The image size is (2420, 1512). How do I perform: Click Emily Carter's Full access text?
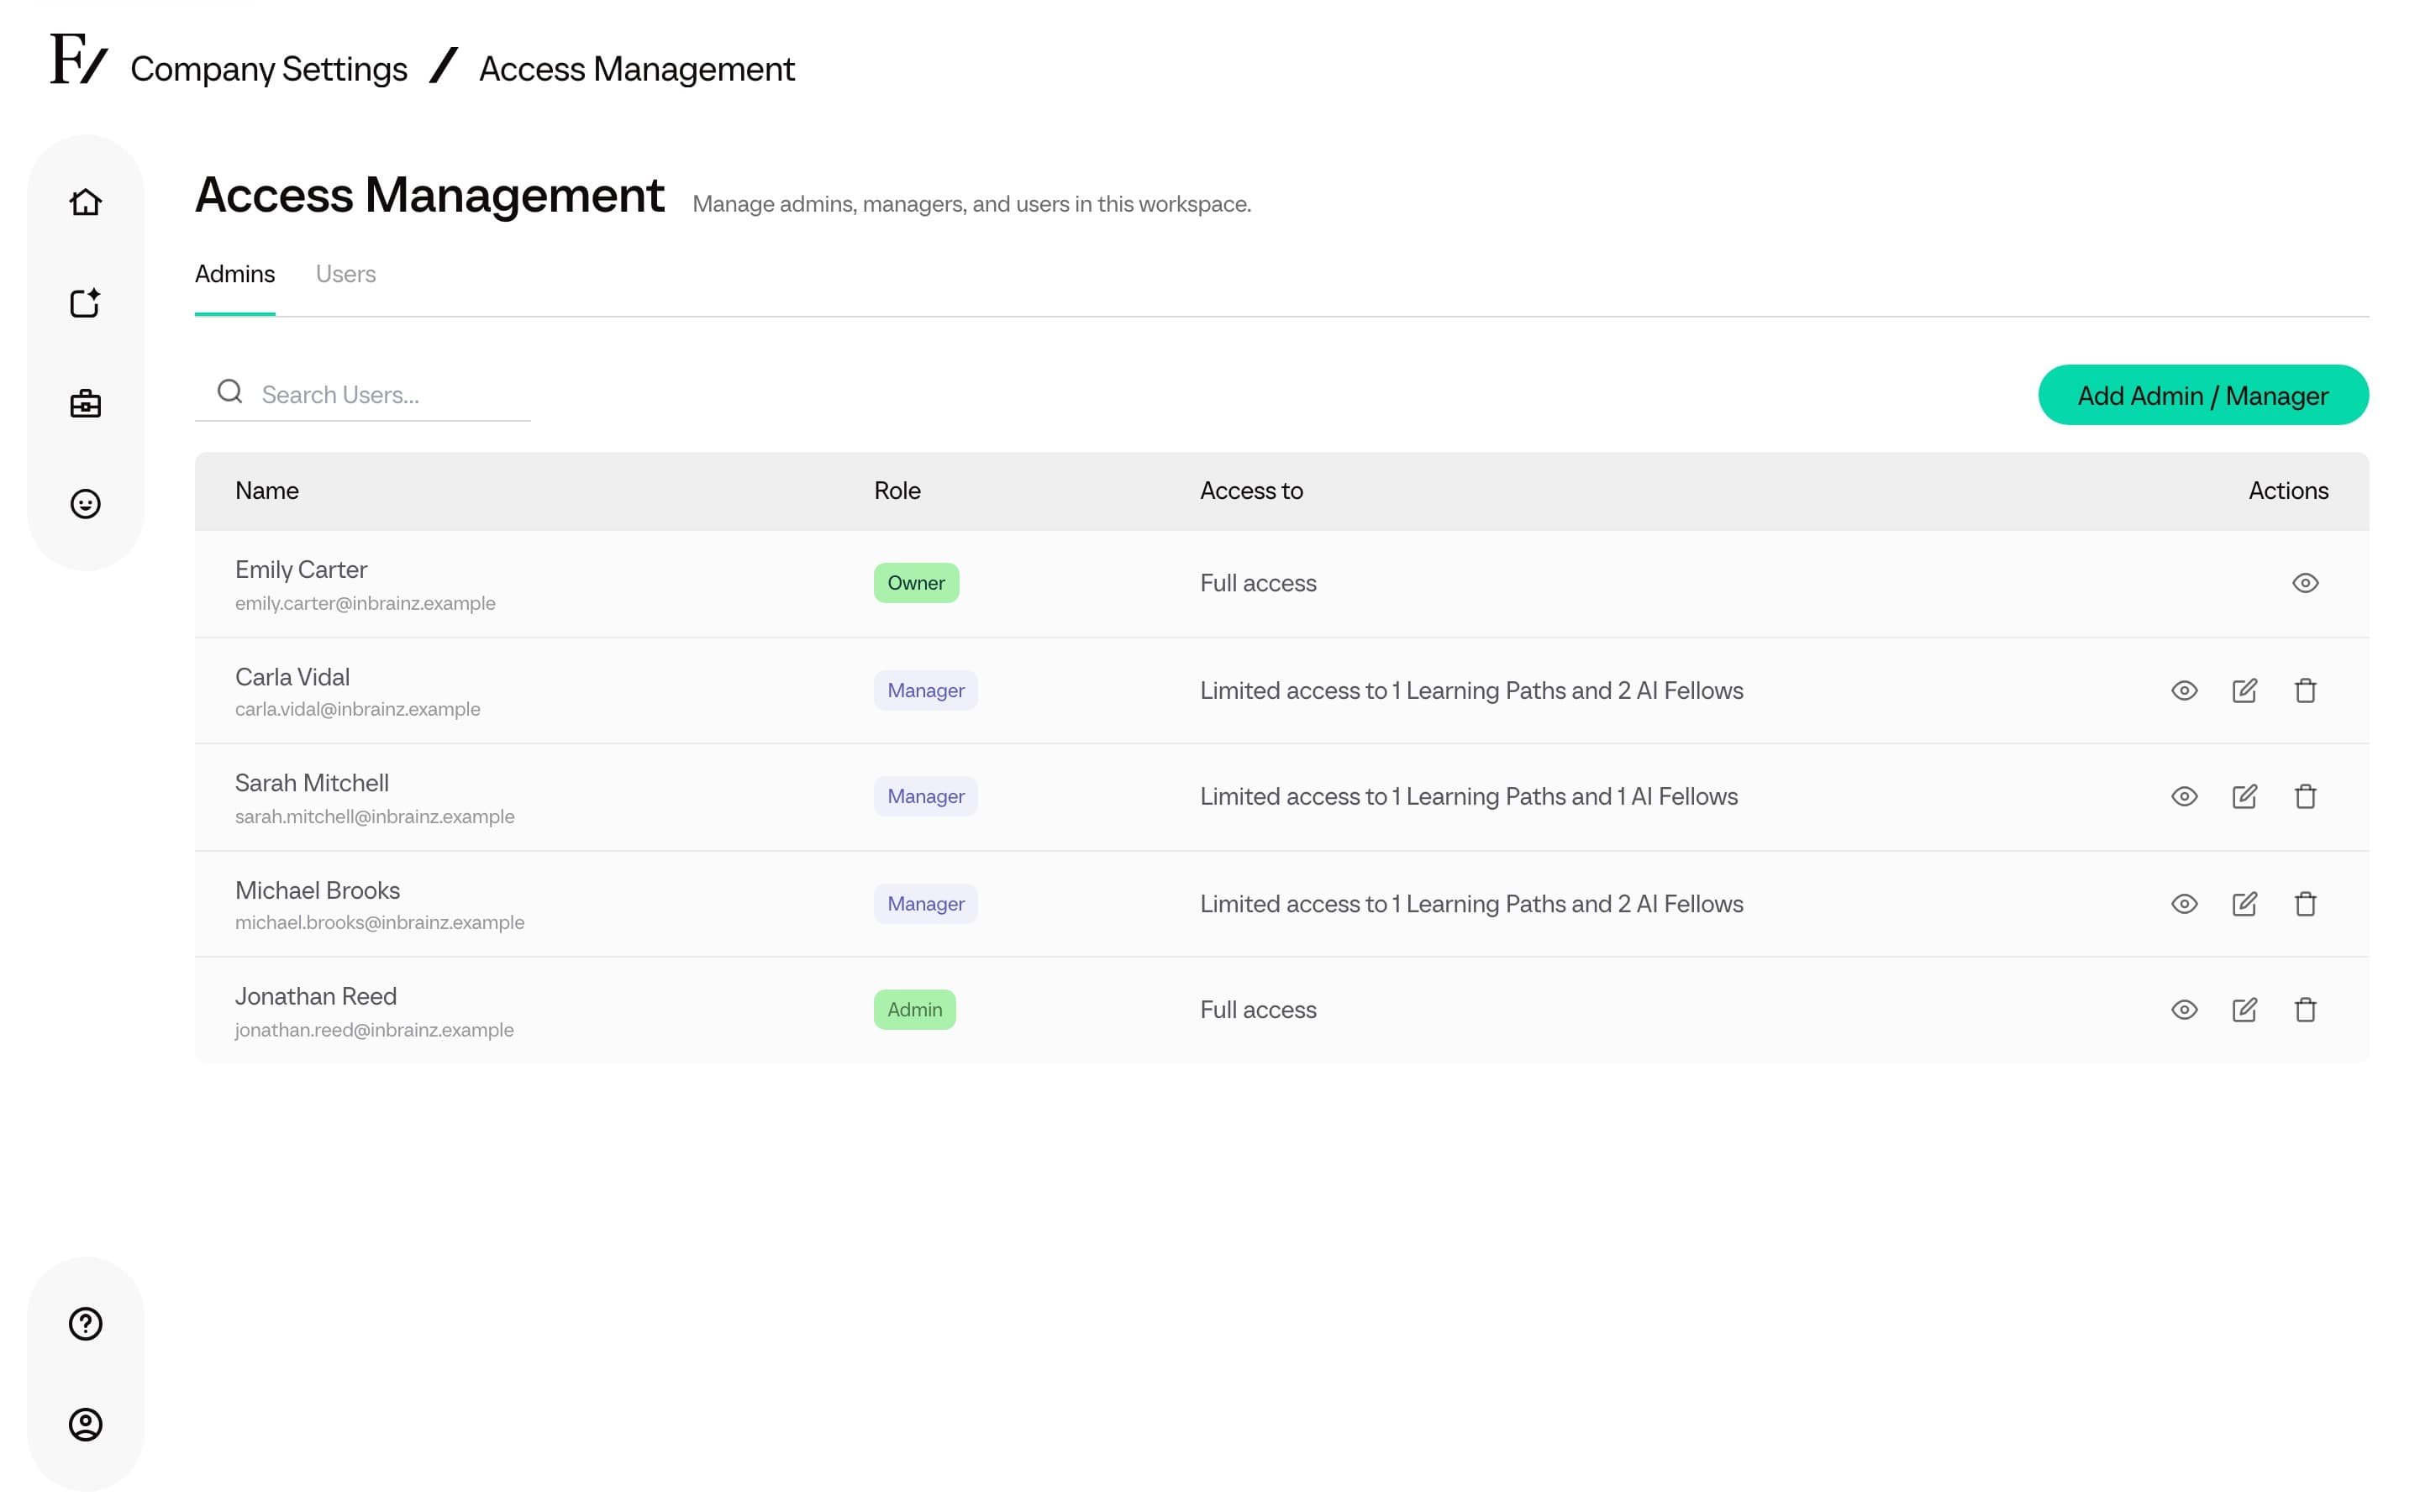pyautogui.click(x=1258, y=583)
